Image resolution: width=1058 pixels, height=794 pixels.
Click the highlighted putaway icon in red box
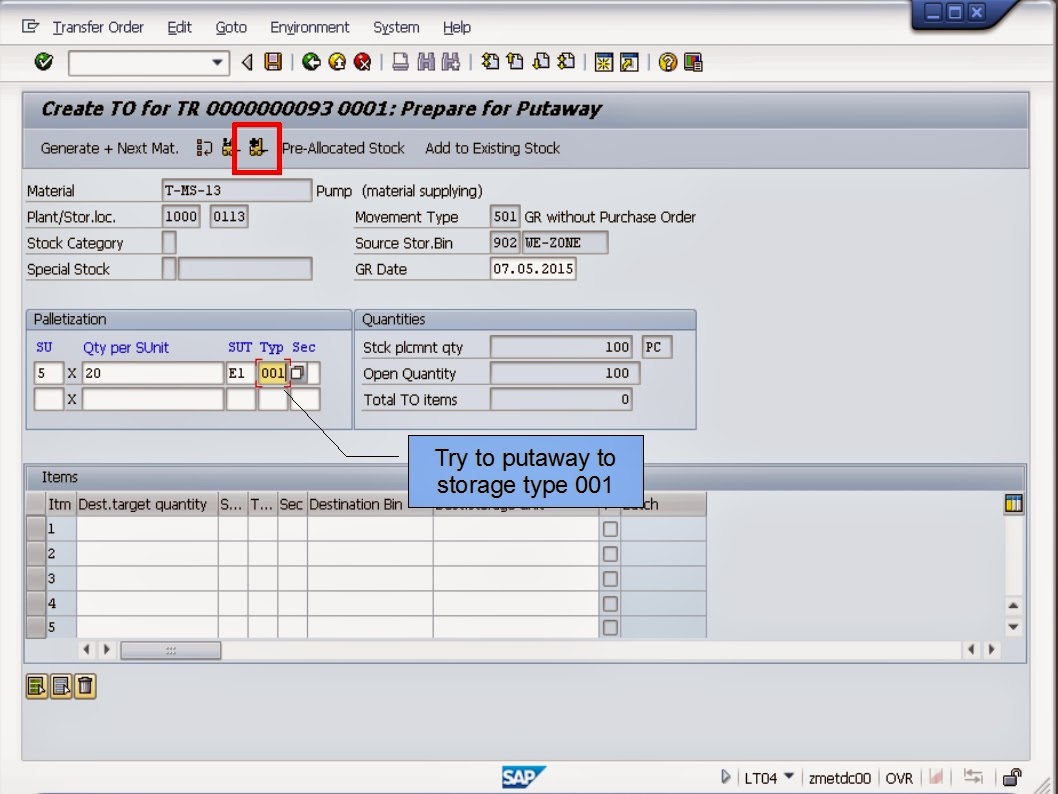click(x=257, y=148)
